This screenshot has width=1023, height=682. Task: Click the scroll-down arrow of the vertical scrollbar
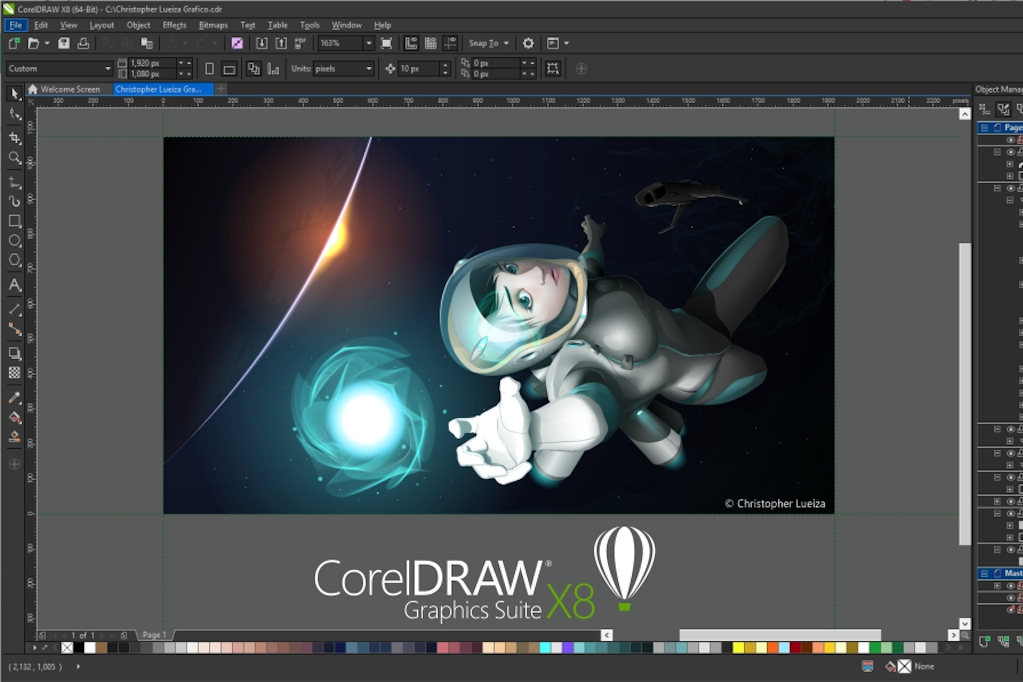(965, 624)
